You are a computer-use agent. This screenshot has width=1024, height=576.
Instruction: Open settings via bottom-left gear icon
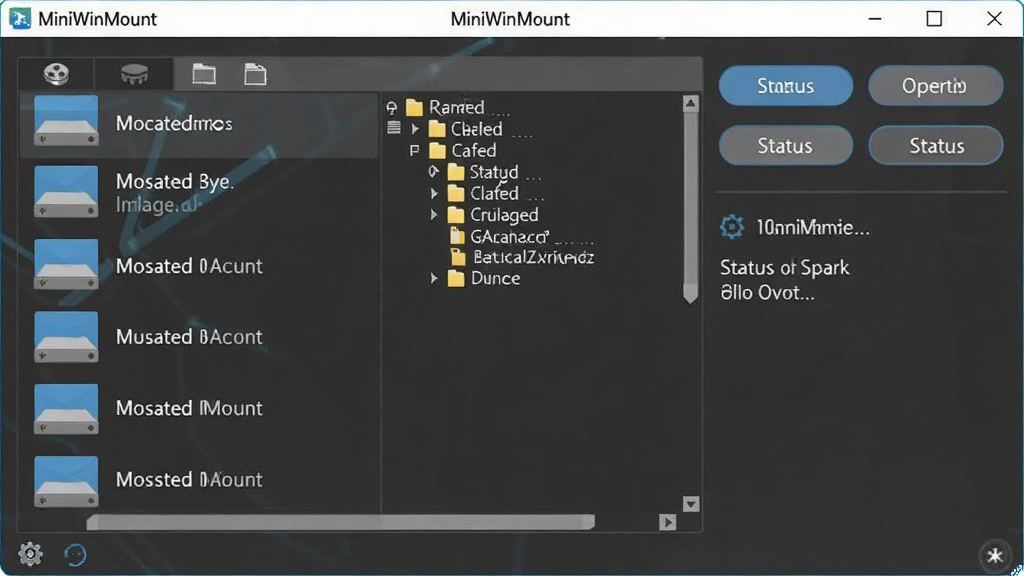[30, 554]
